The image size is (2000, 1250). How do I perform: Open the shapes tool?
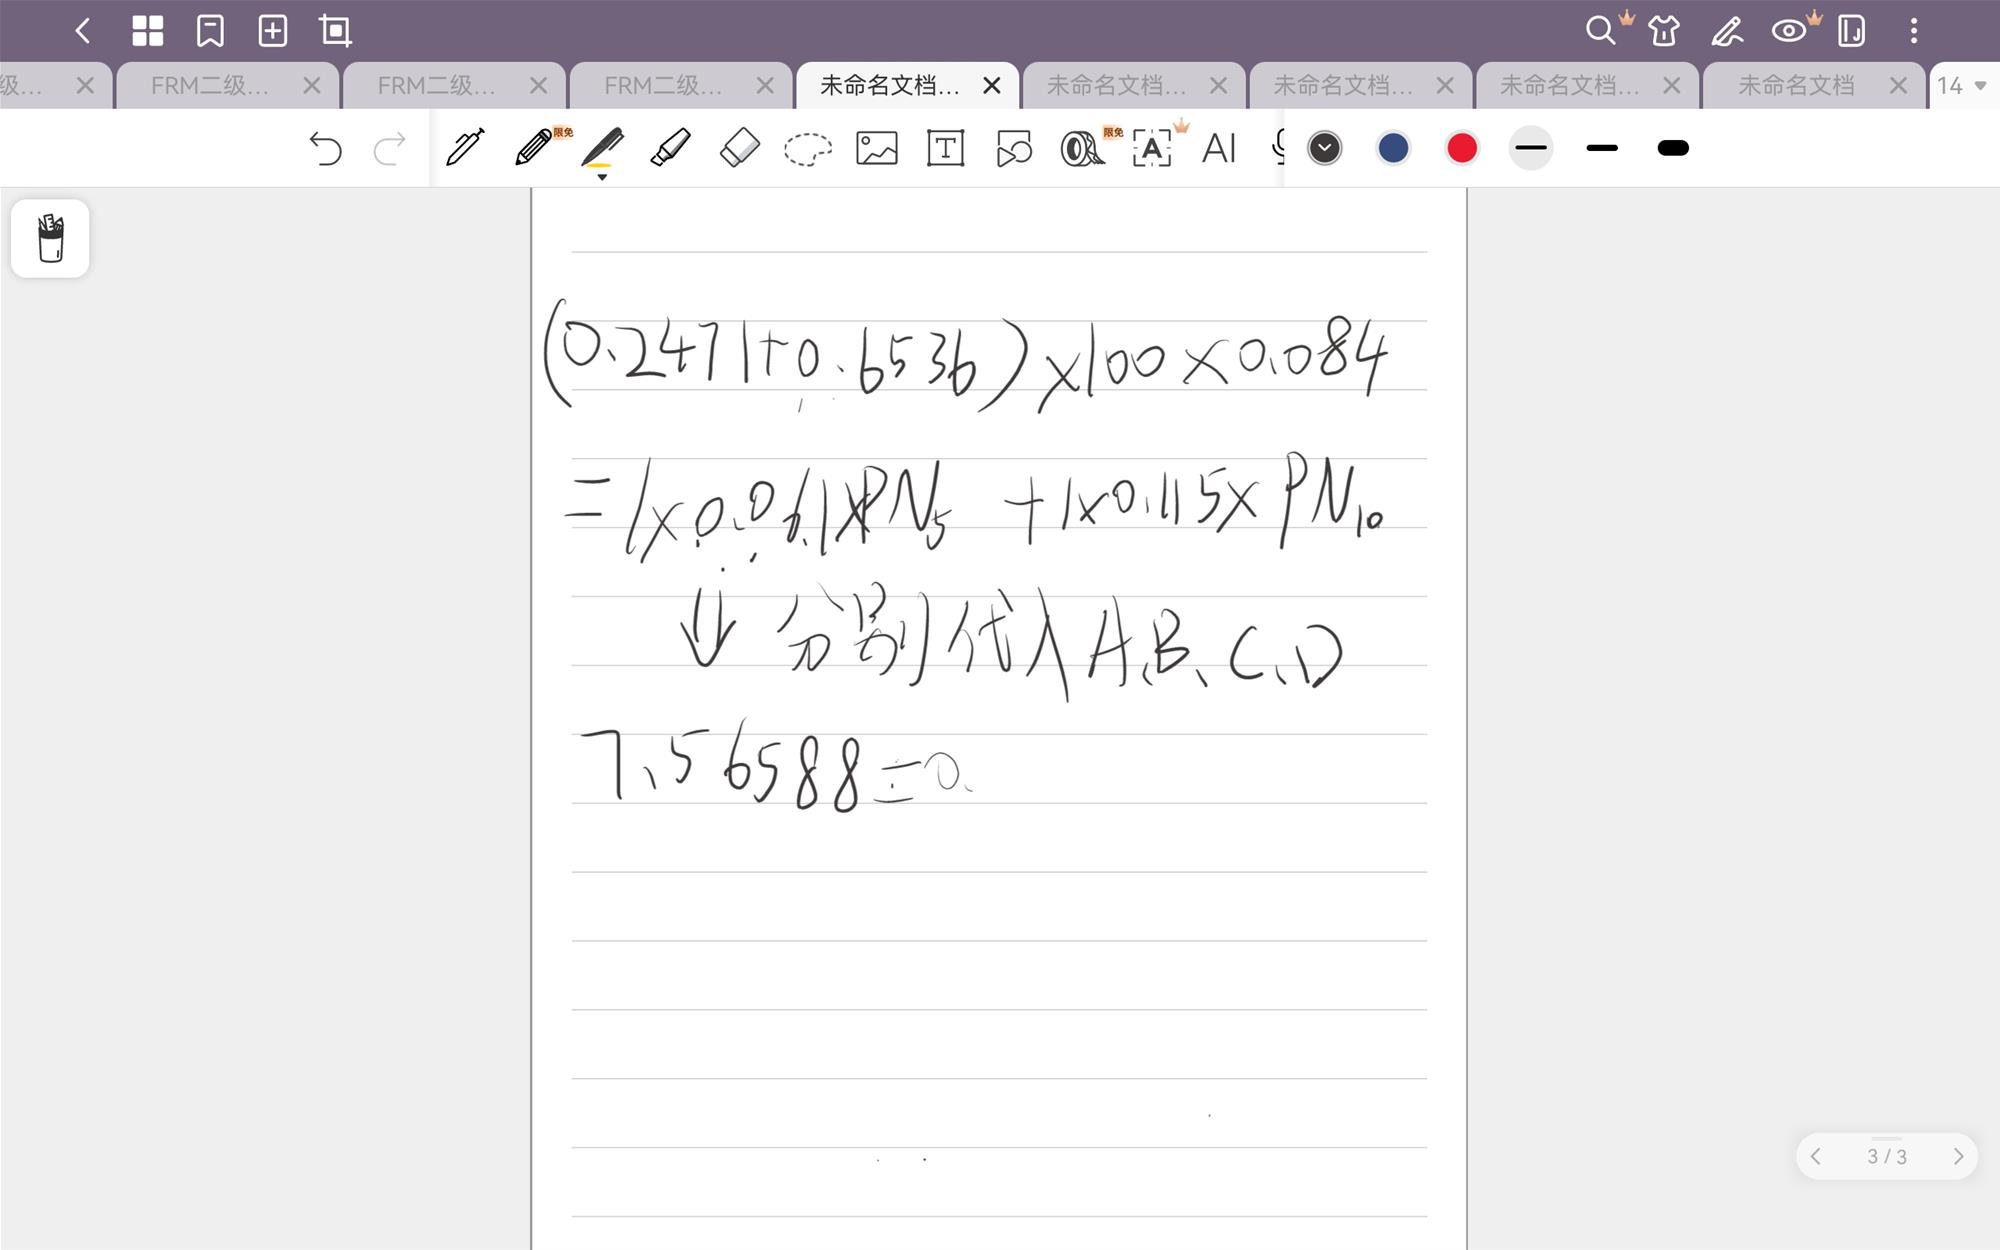[x=1013, y=149]
